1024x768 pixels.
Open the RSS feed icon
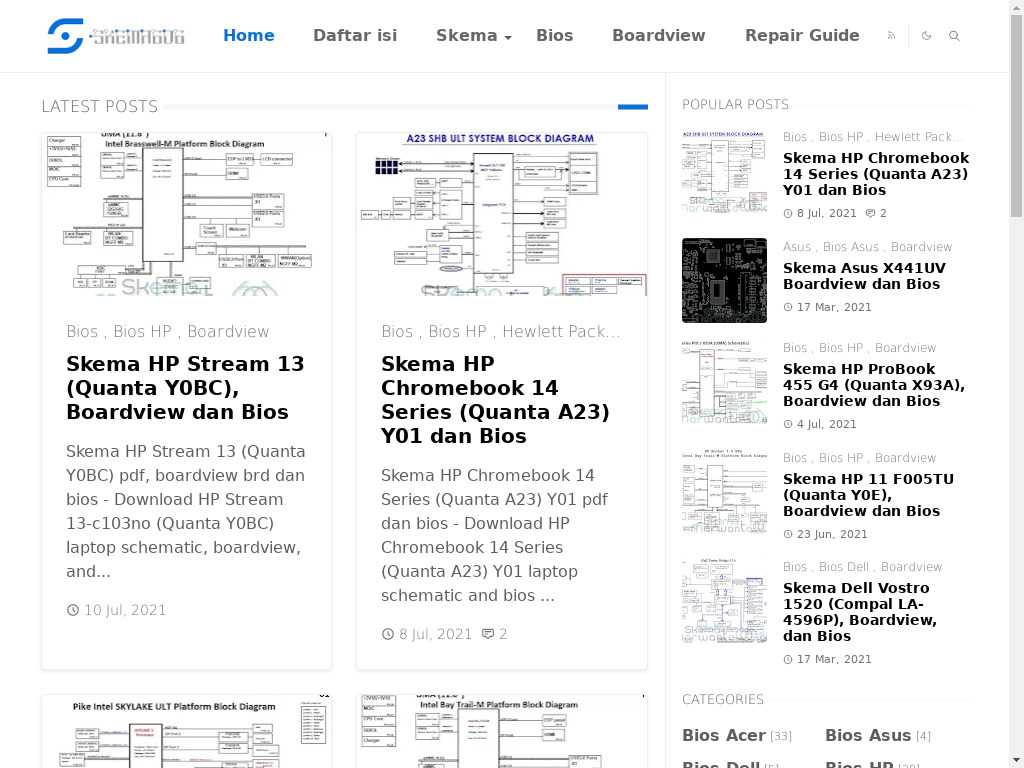coord(891,36)
